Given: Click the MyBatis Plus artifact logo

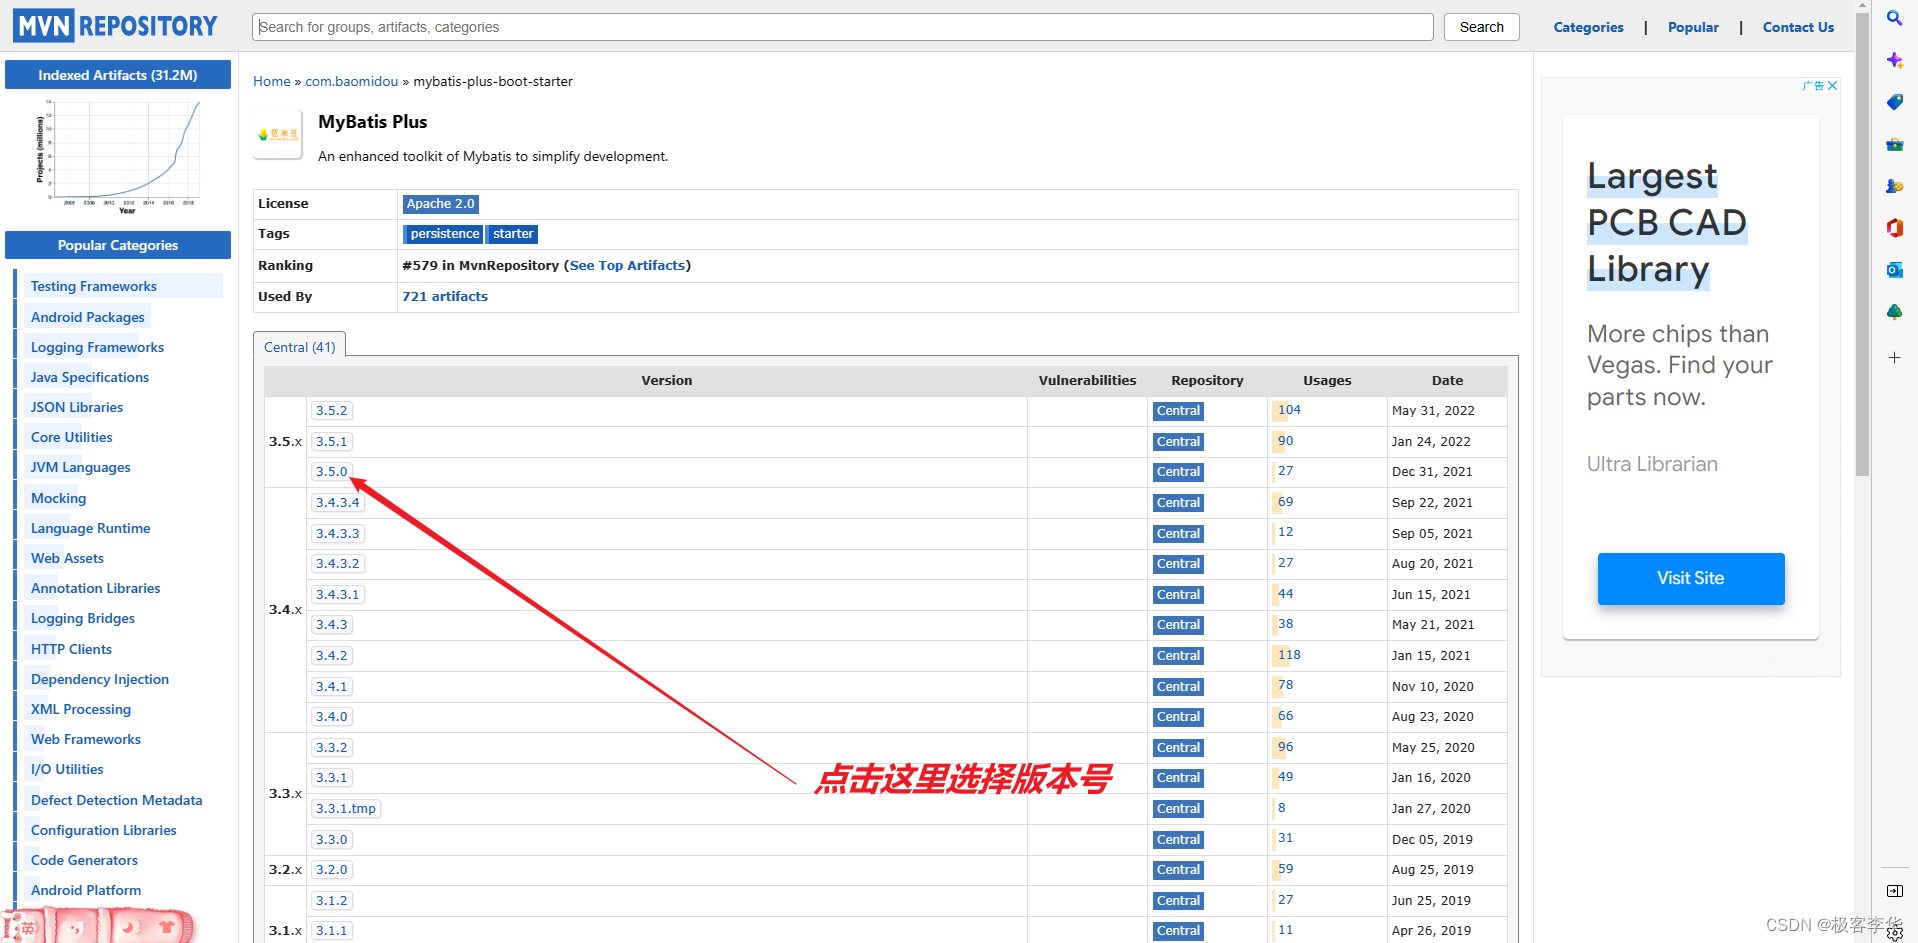Looking at the screenshot, I should (278, 134).
